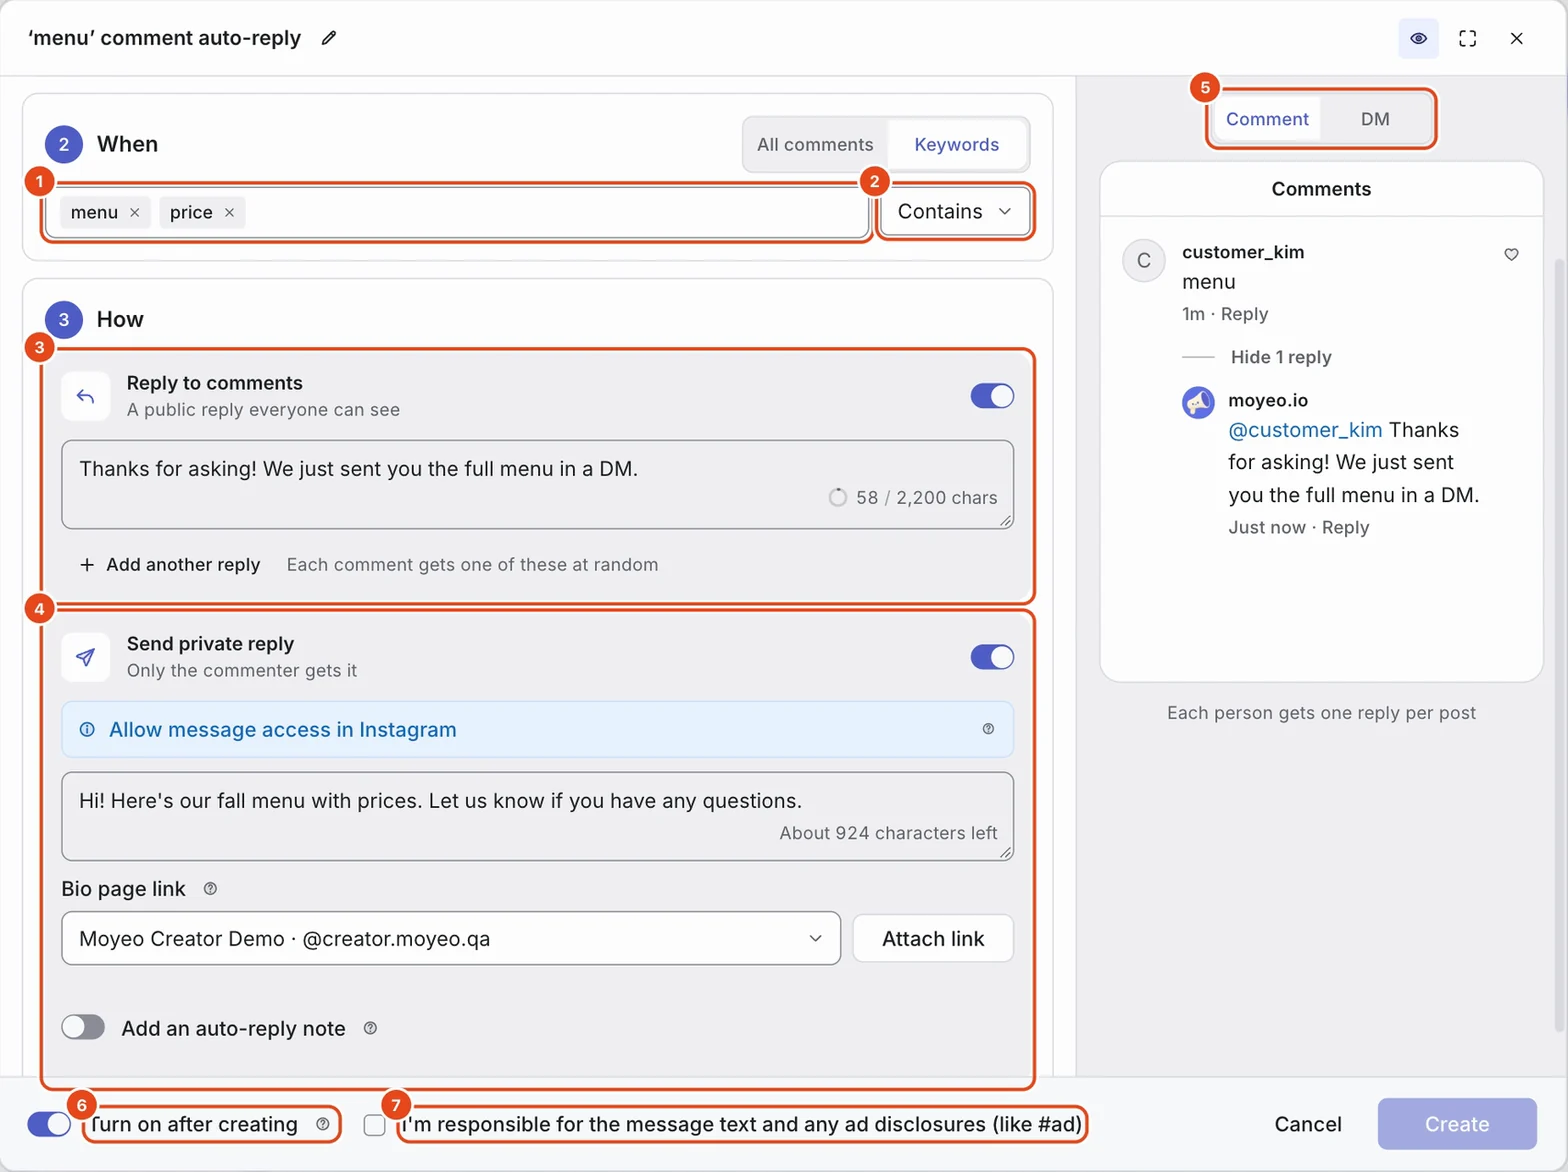Expand the dialog to fullscreen
Viewport: 1568px width, 1172px height.
[1467, 38]
